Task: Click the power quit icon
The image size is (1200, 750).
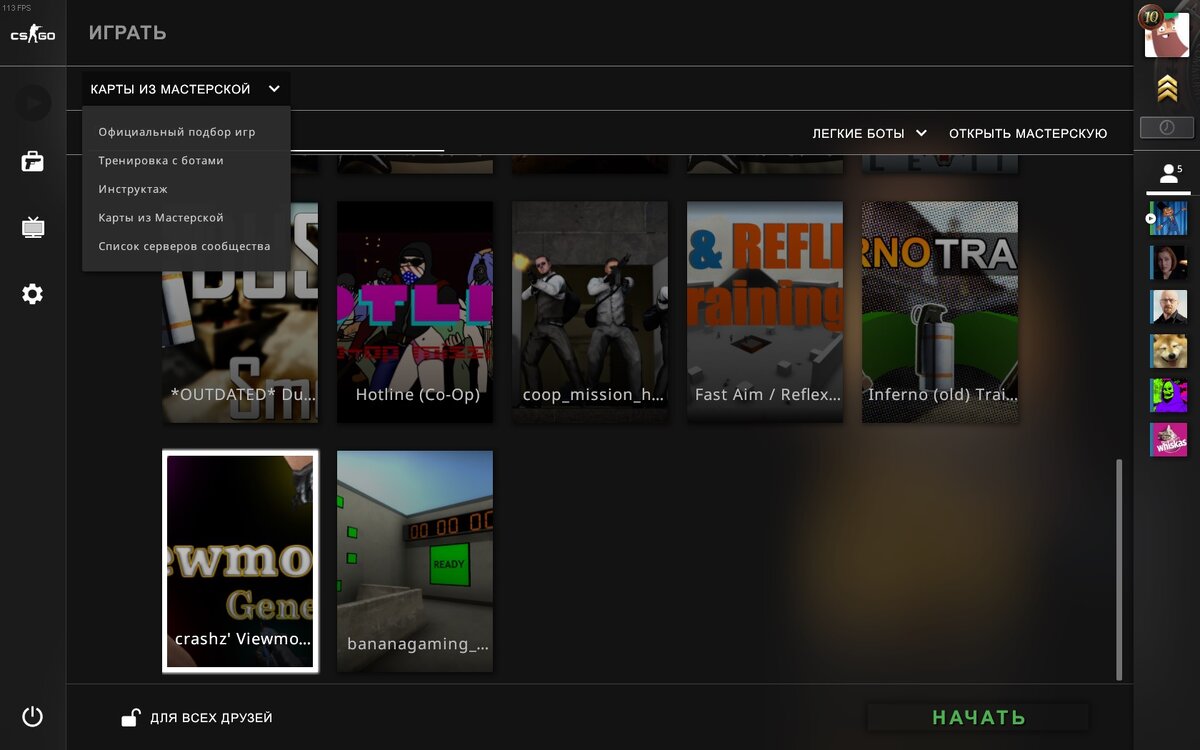Action: (x=33, y=716)
